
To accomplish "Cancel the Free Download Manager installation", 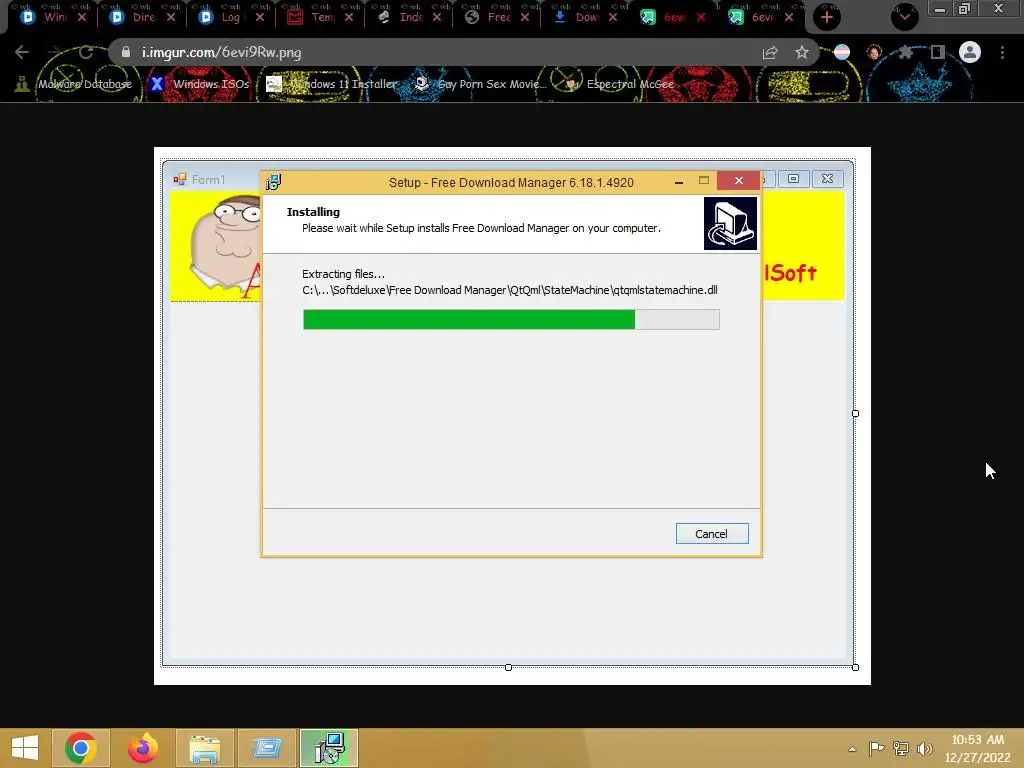I will [712, 534].
